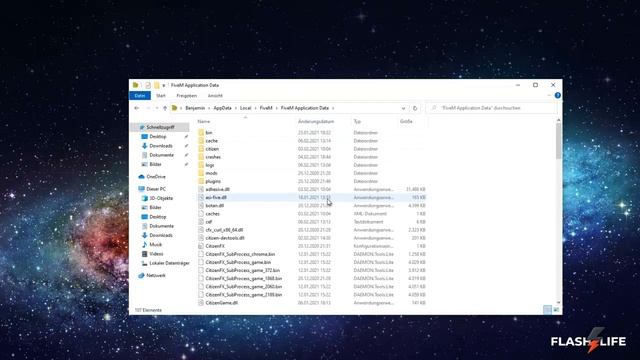Switch to large icons view in status bar
This screenshot has width=640, height=360.
click(x=556, y=310)
